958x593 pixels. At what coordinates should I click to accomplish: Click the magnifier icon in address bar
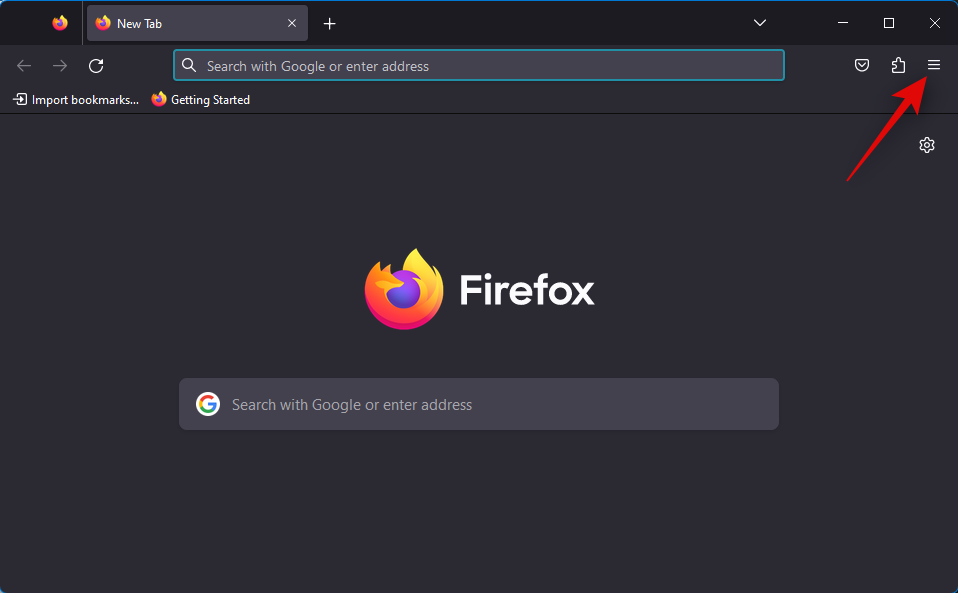(x=189, y=65)
